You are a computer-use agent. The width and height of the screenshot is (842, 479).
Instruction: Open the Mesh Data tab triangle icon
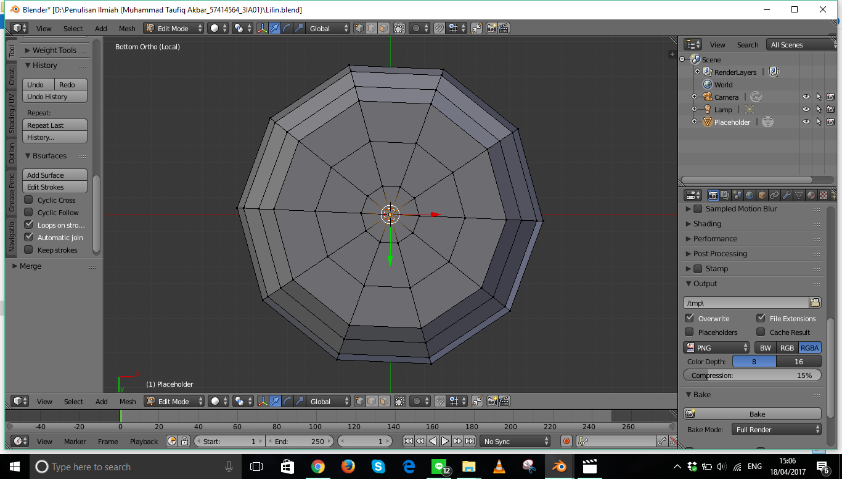(x=799, y=195)
